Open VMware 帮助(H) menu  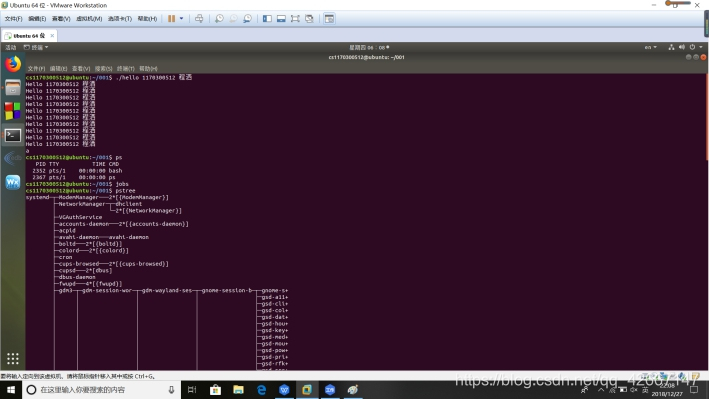(147, 19)
